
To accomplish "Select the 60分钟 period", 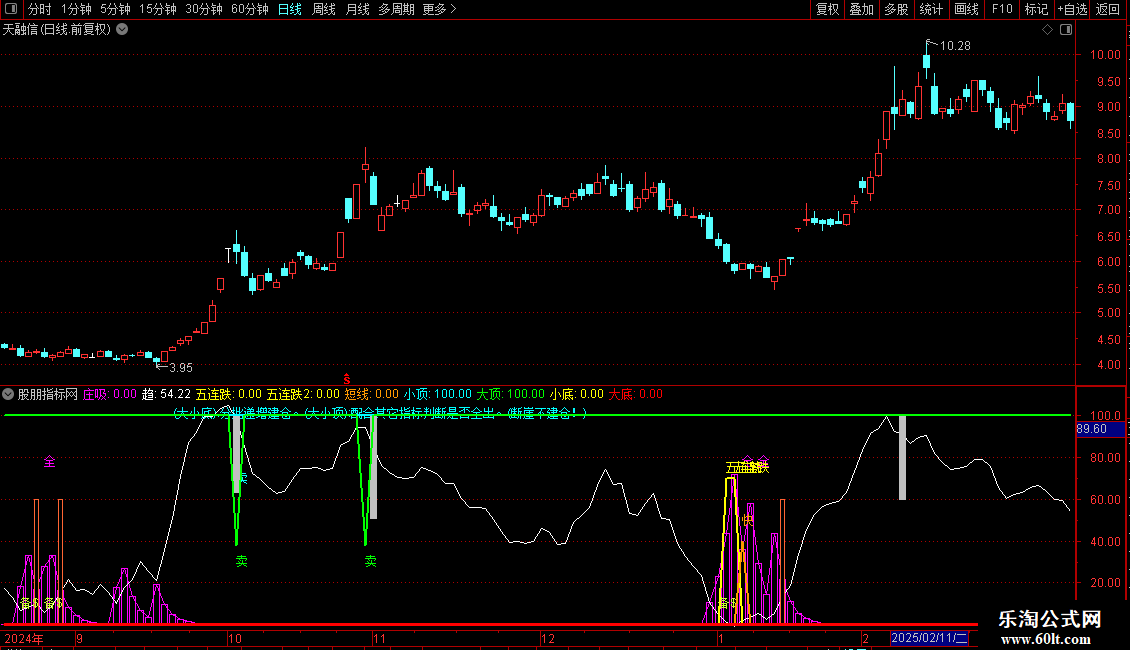I will click(250, 9).
